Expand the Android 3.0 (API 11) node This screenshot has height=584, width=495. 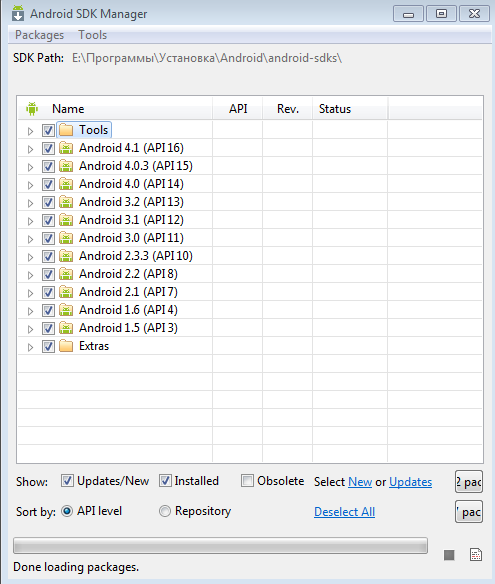tap(31, 239)
